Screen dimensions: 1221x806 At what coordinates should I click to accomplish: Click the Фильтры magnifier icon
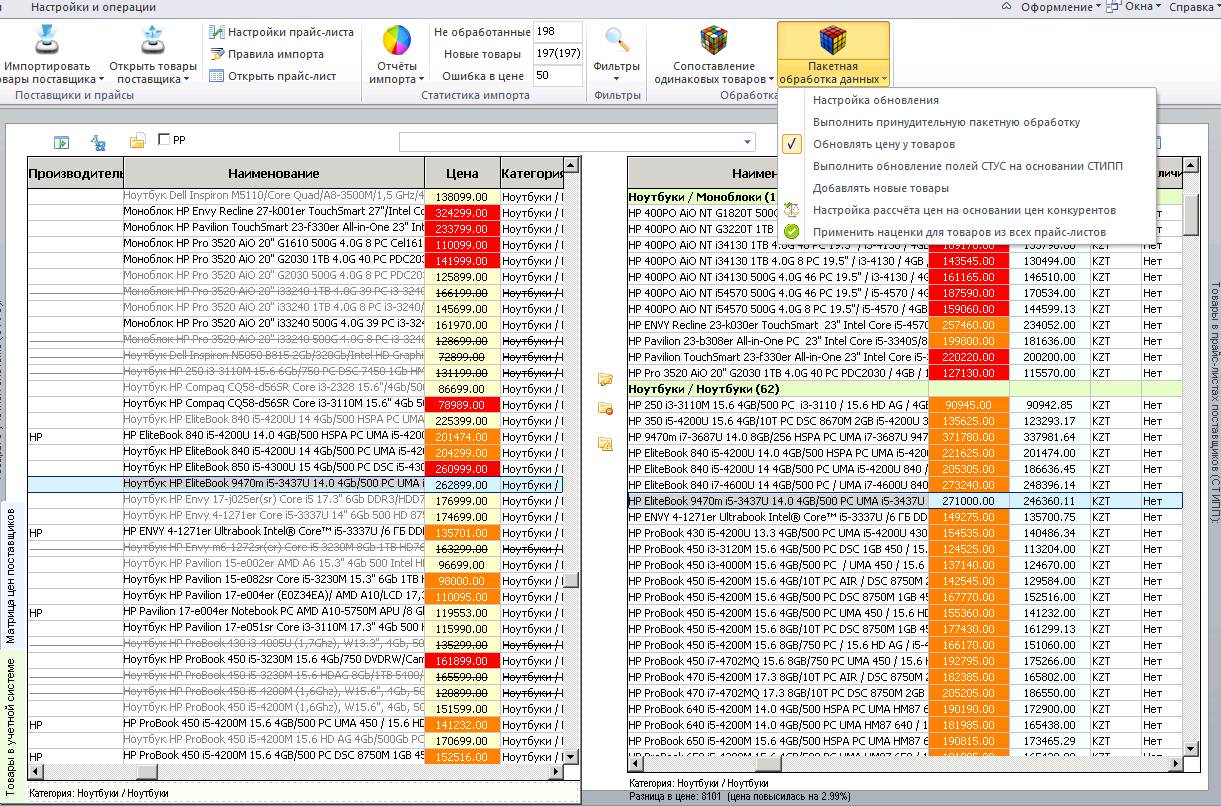coord(617,40)
